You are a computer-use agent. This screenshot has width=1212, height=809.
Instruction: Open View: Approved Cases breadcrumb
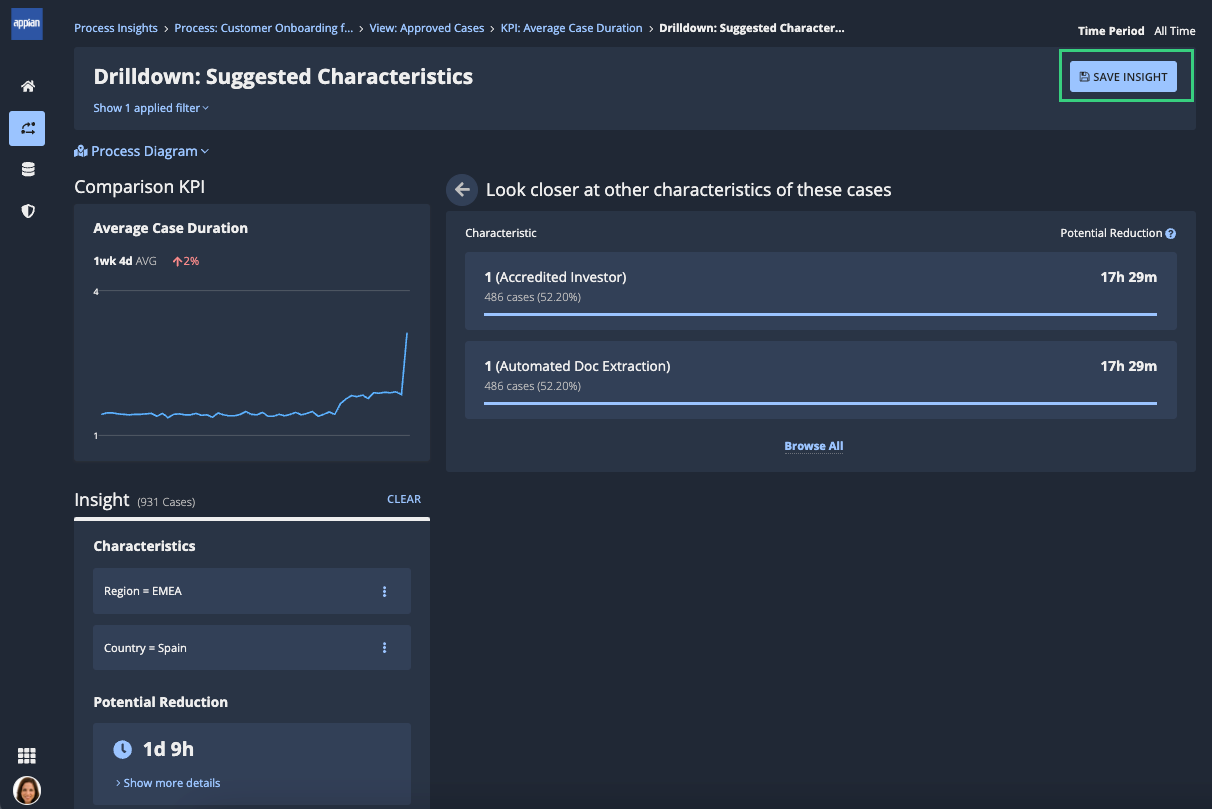[427, 28]
